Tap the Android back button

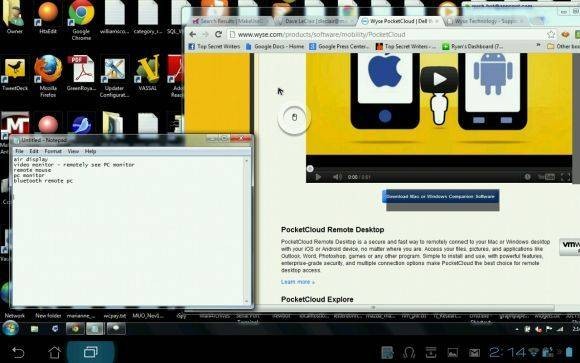(x=17, y=352)
